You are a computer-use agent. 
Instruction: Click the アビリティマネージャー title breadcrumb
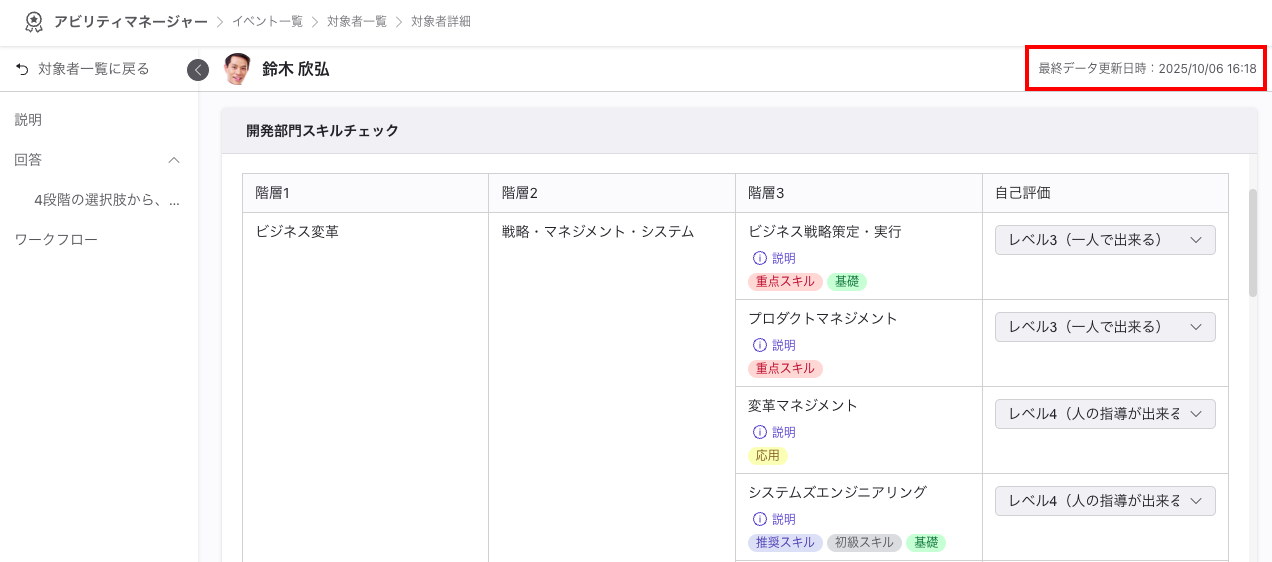click(131, 21)
